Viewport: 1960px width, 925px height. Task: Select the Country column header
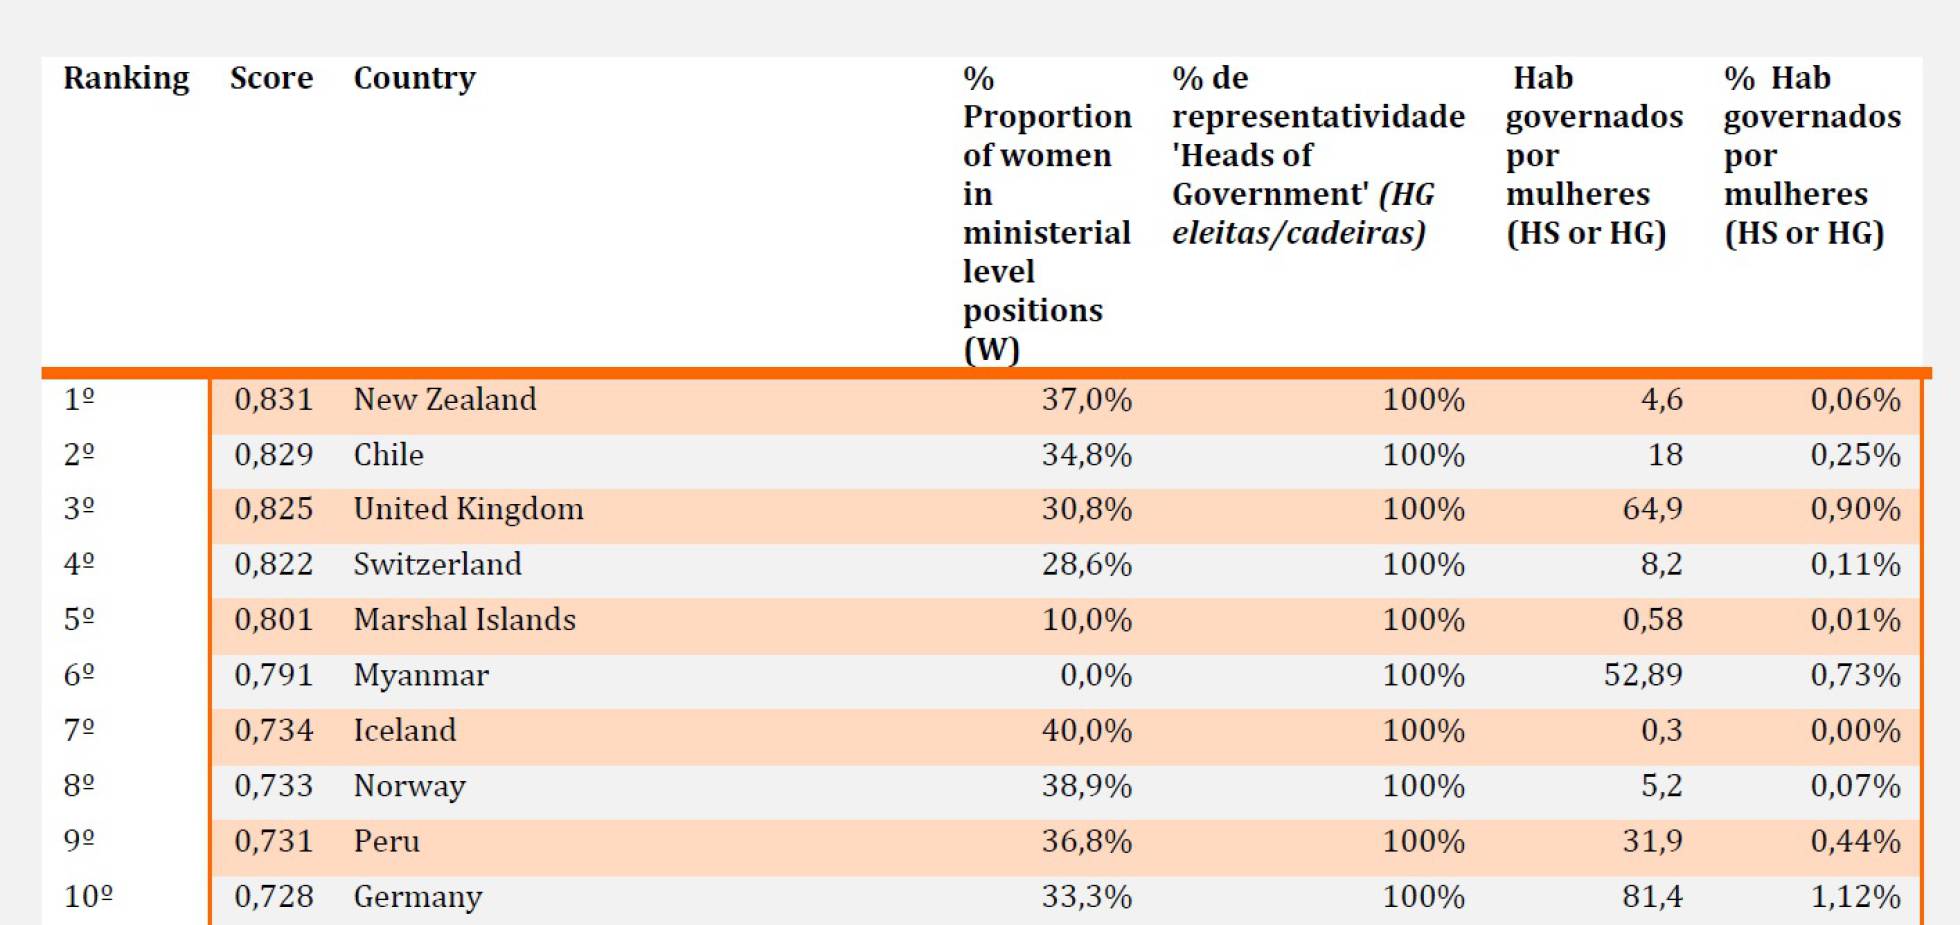(x=414, y=79)
